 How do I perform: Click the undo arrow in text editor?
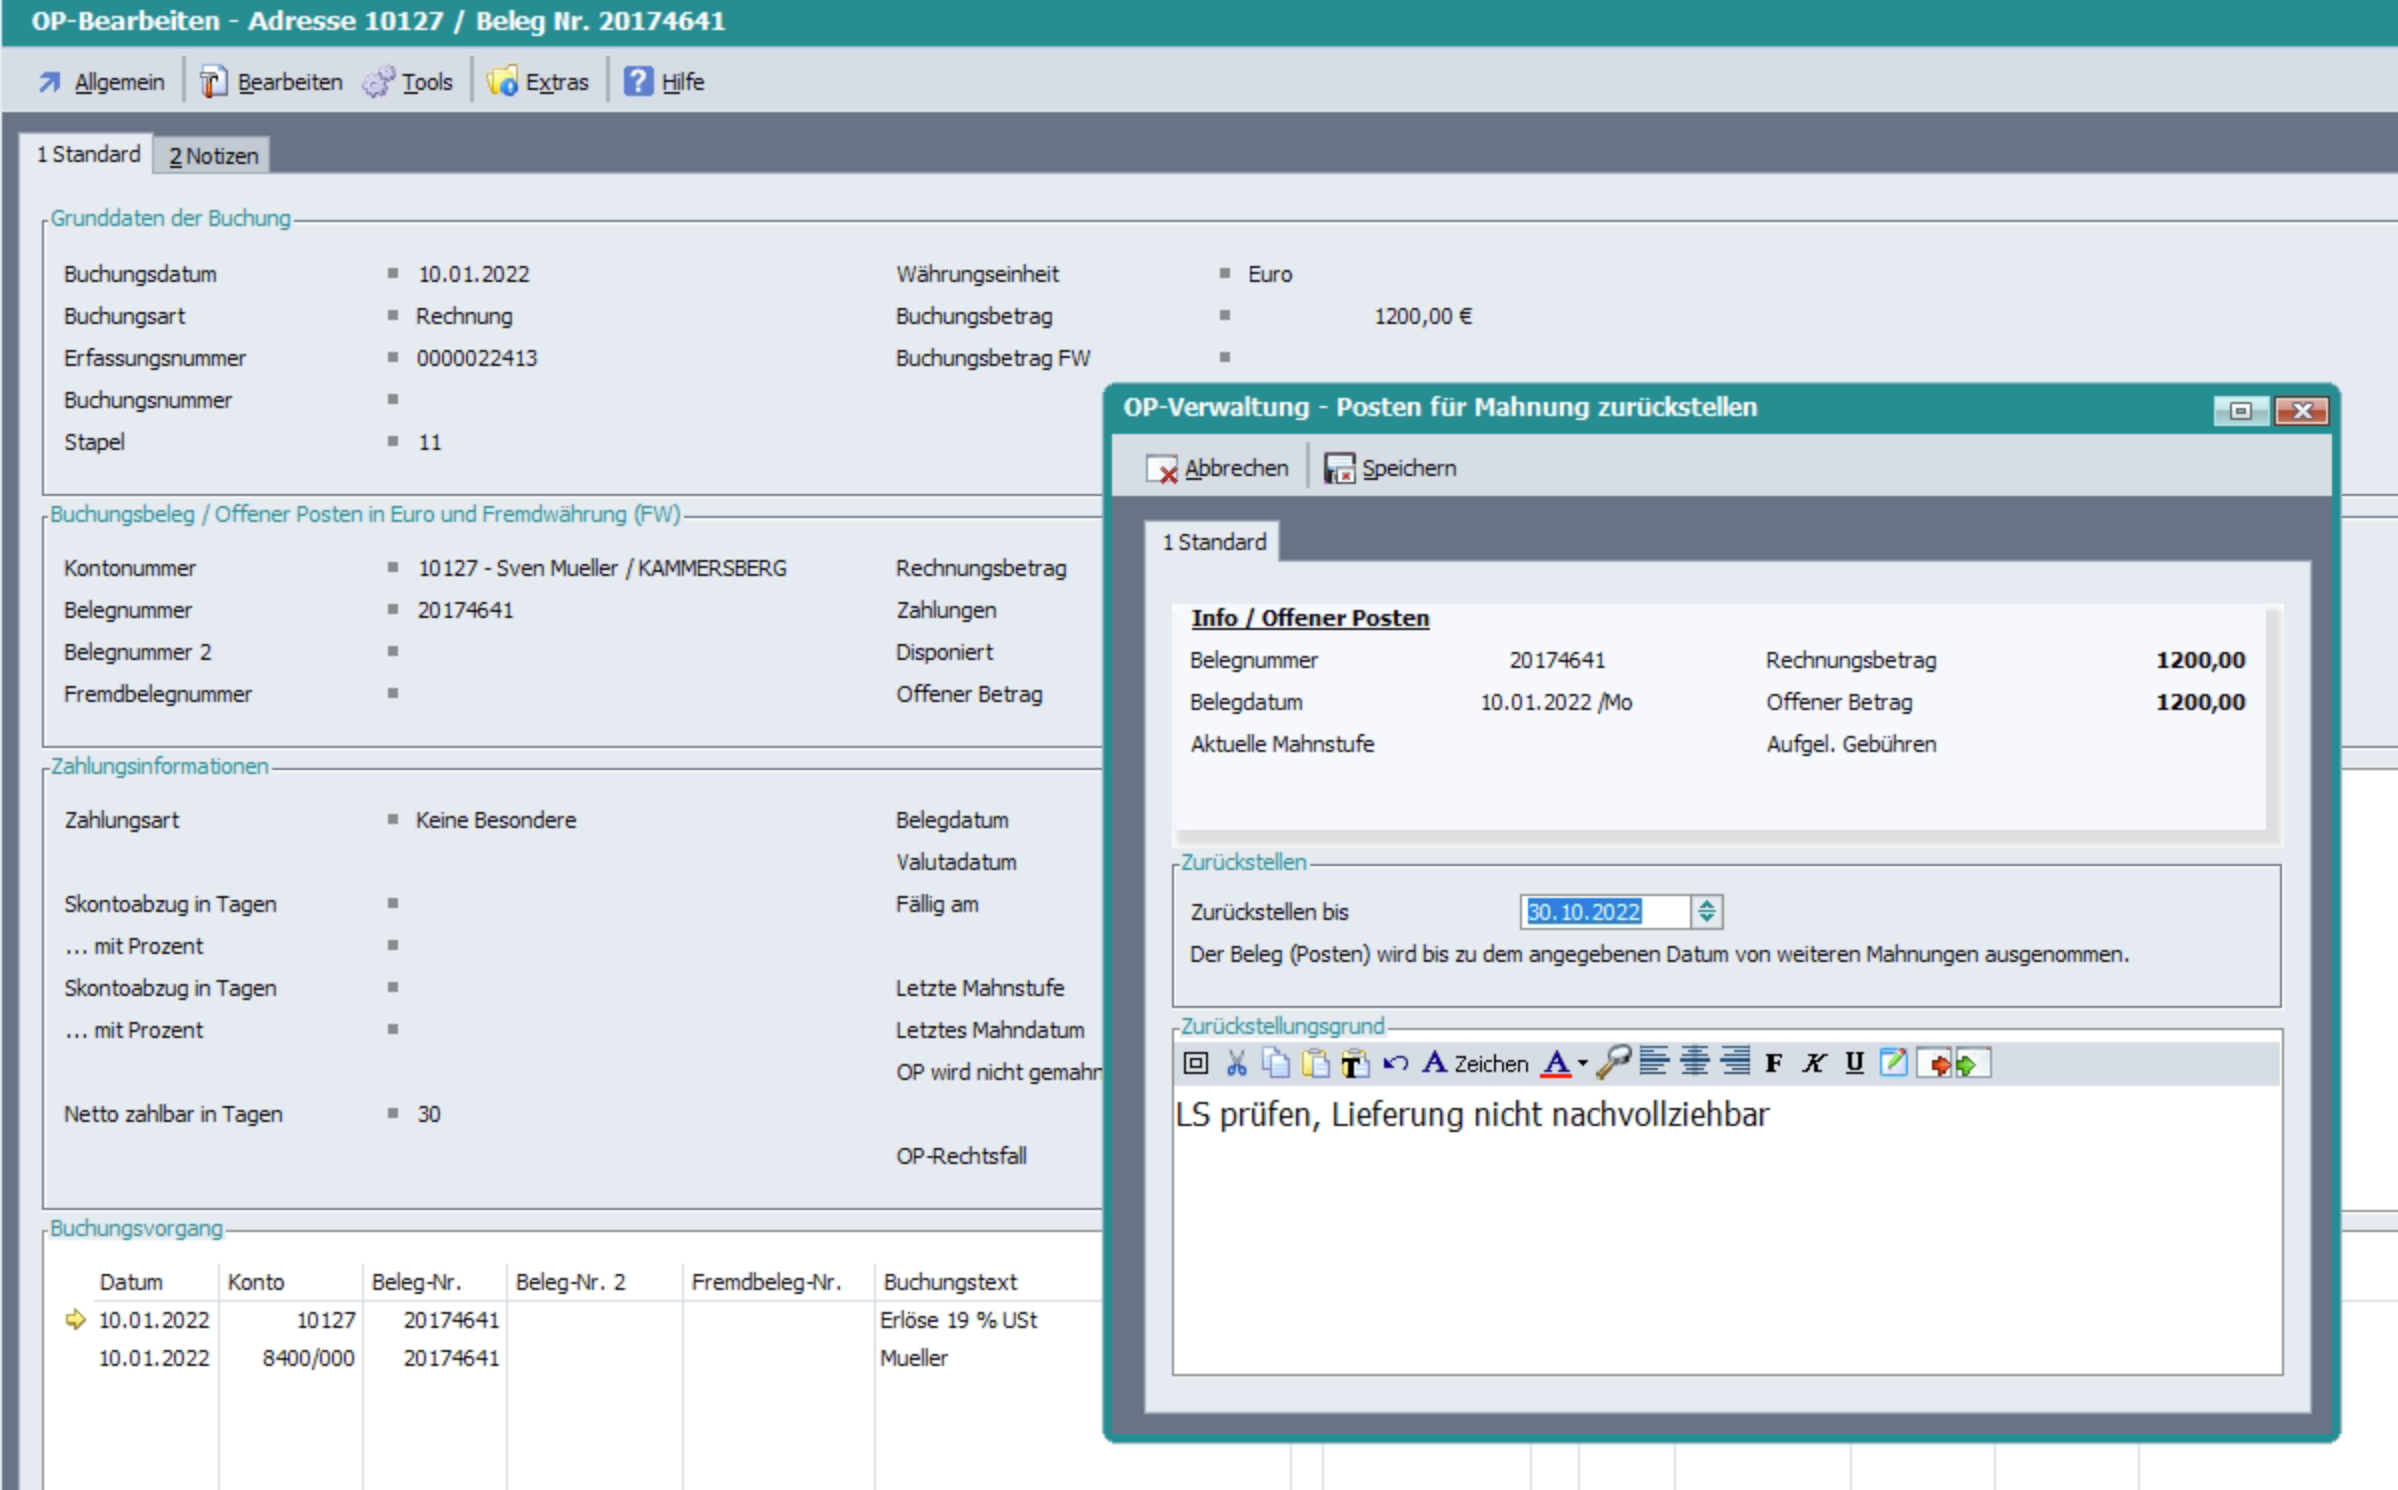(x=1395, y=1063)
